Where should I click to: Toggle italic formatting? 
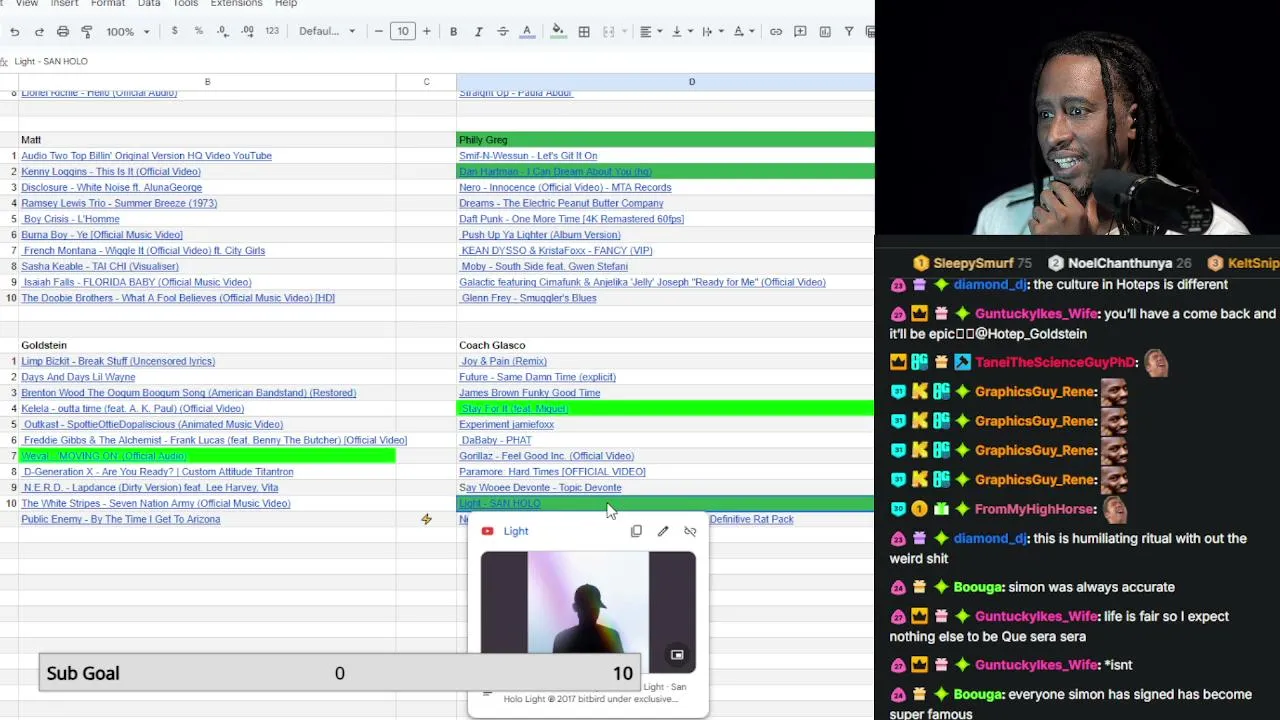(x=478, y=32)
